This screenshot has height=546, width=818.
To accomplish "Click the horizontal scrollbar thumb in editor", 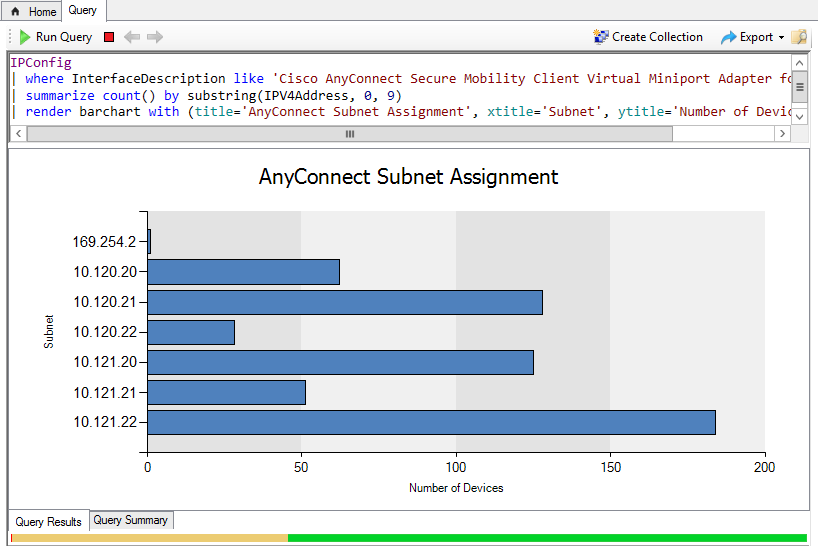I will point(350,134).
